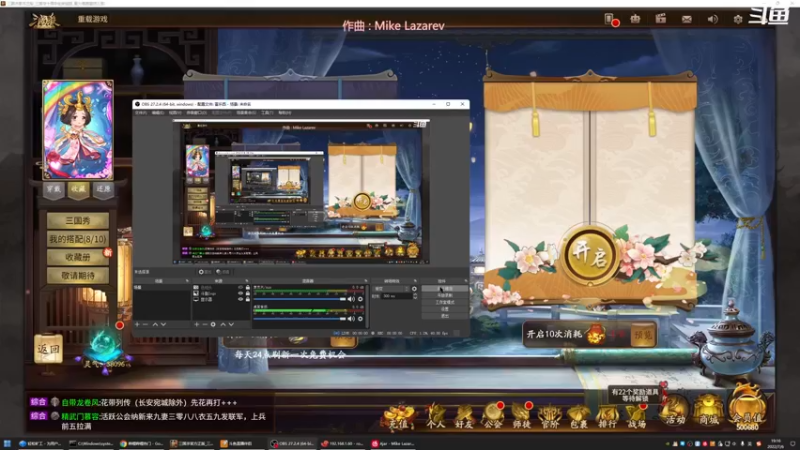
Task: Add a source with OBS plus icon
Action: coord(196,324)
